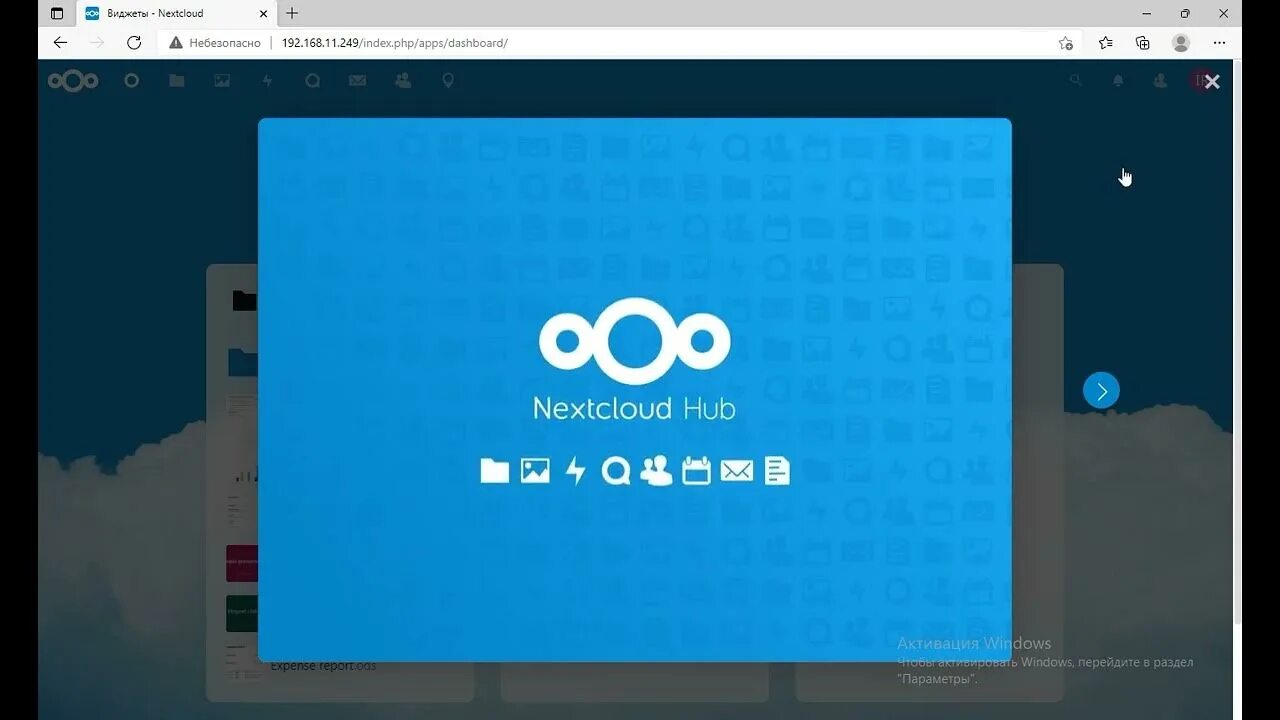Open the search magnifier in the header
The image size is (1280, 720).
point(1076,81)
